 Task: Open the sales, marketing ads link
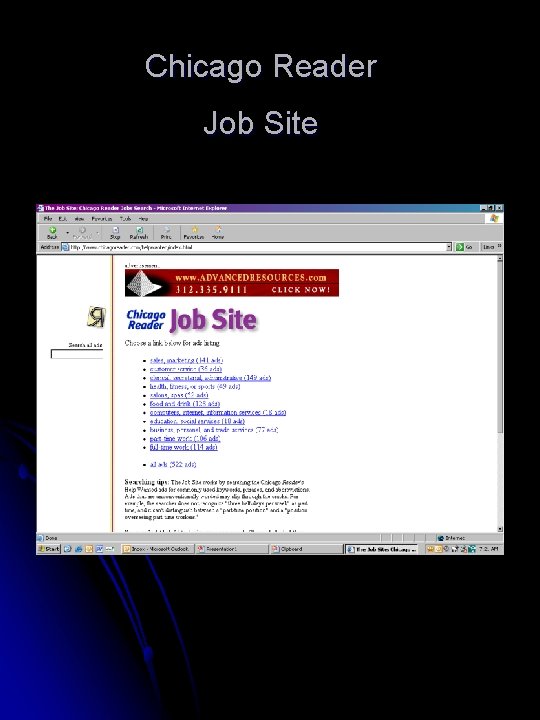(x=186, y=360)
